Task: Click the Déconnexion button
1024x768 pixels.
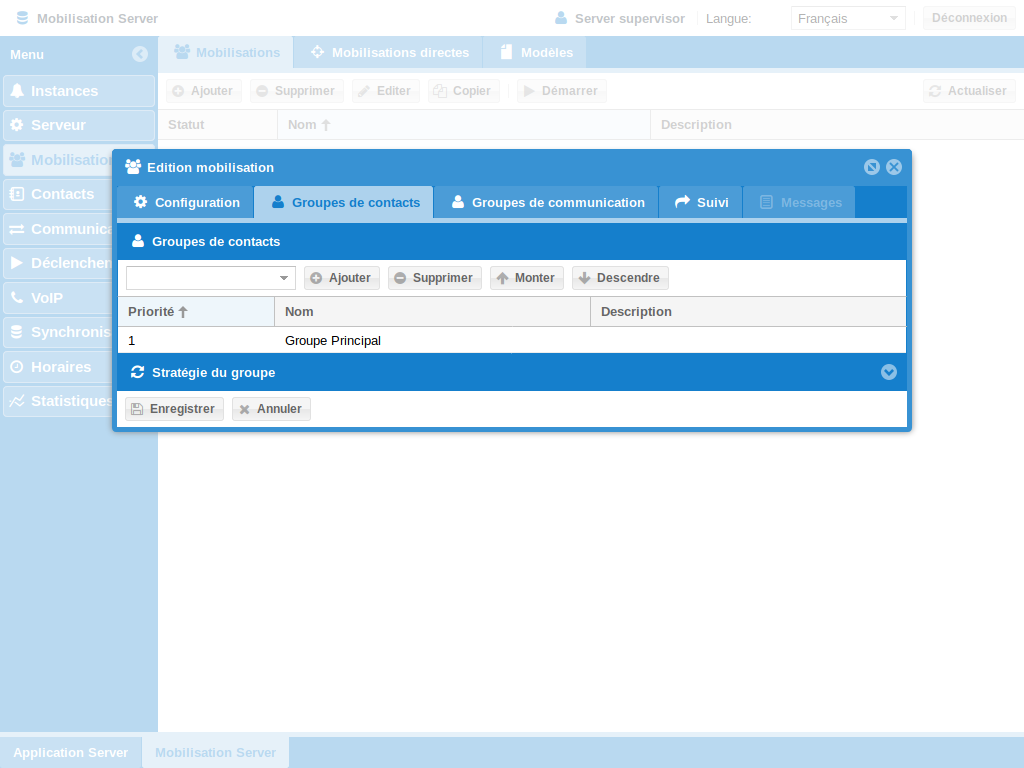Action: (969, 18)
